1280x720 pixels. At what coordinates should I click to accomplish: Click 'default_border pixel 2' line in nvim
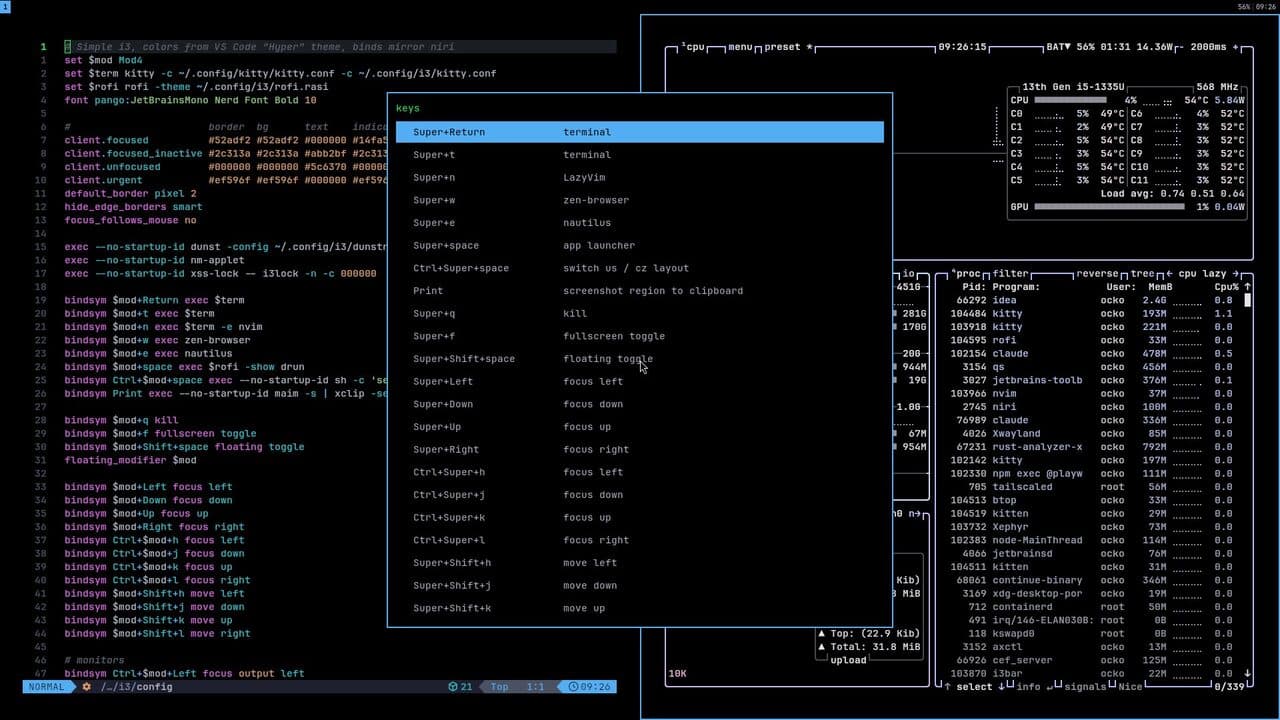coord(131,193)
